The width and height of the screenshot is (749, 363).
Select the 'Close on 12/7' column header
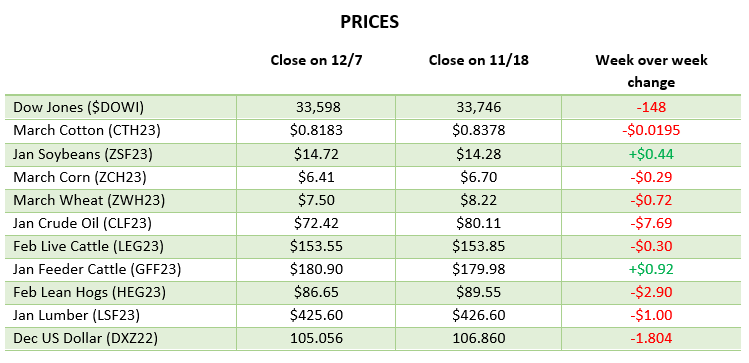tap(316, 60)
